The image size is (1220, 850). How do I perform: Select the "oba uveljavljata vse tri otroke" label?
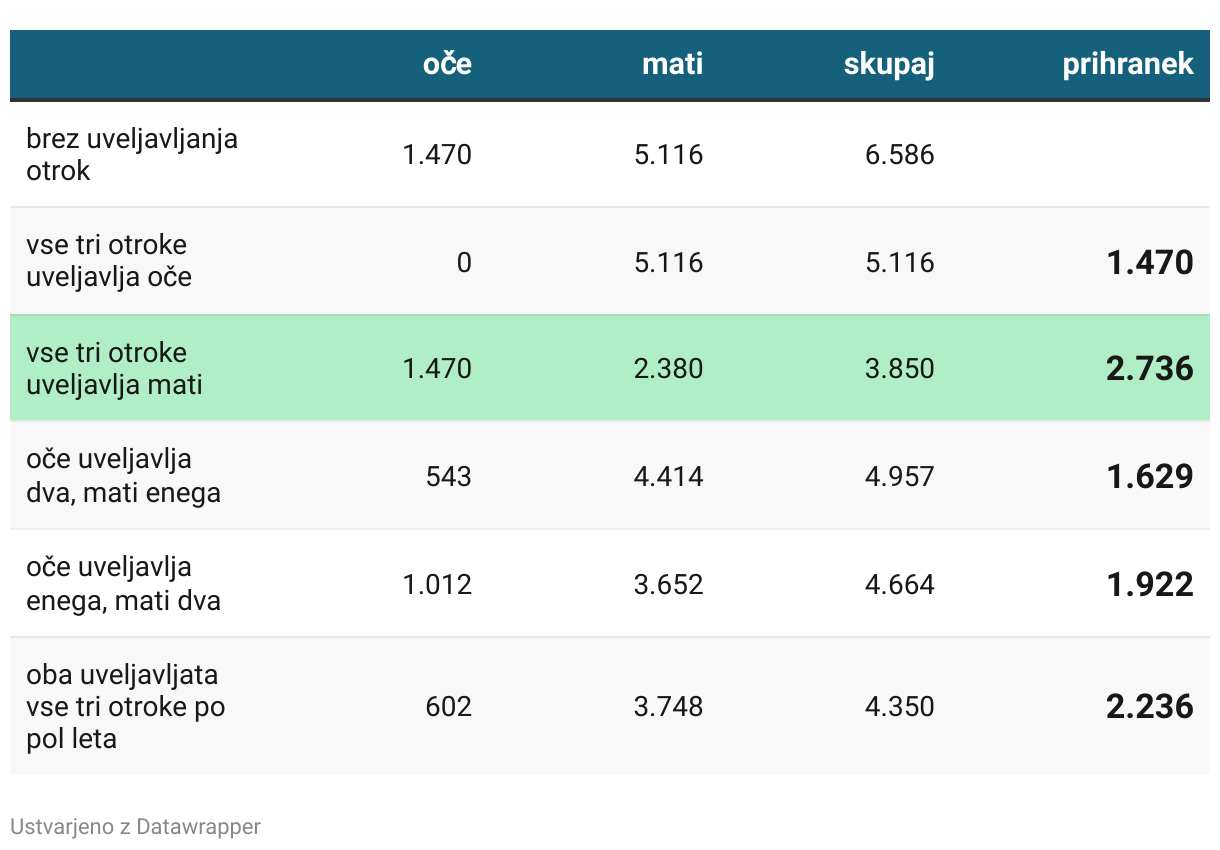[125, 706]
